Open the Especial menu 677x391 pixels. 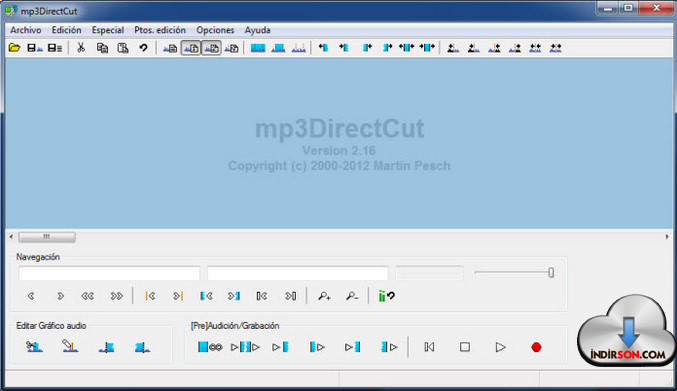tap(108, 30)
